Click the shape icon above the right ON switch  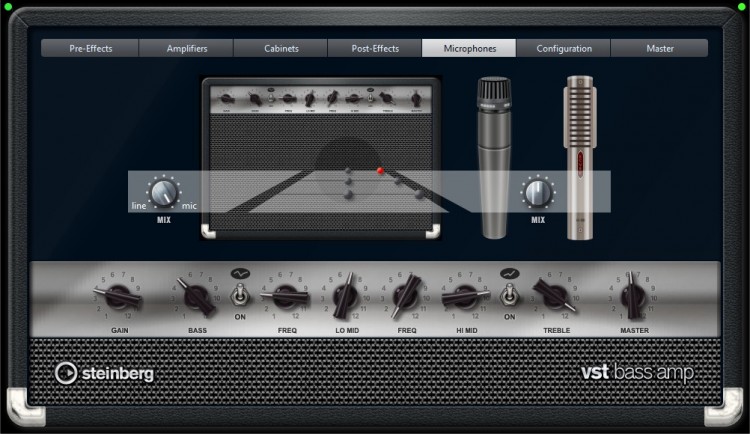point(509,274)
